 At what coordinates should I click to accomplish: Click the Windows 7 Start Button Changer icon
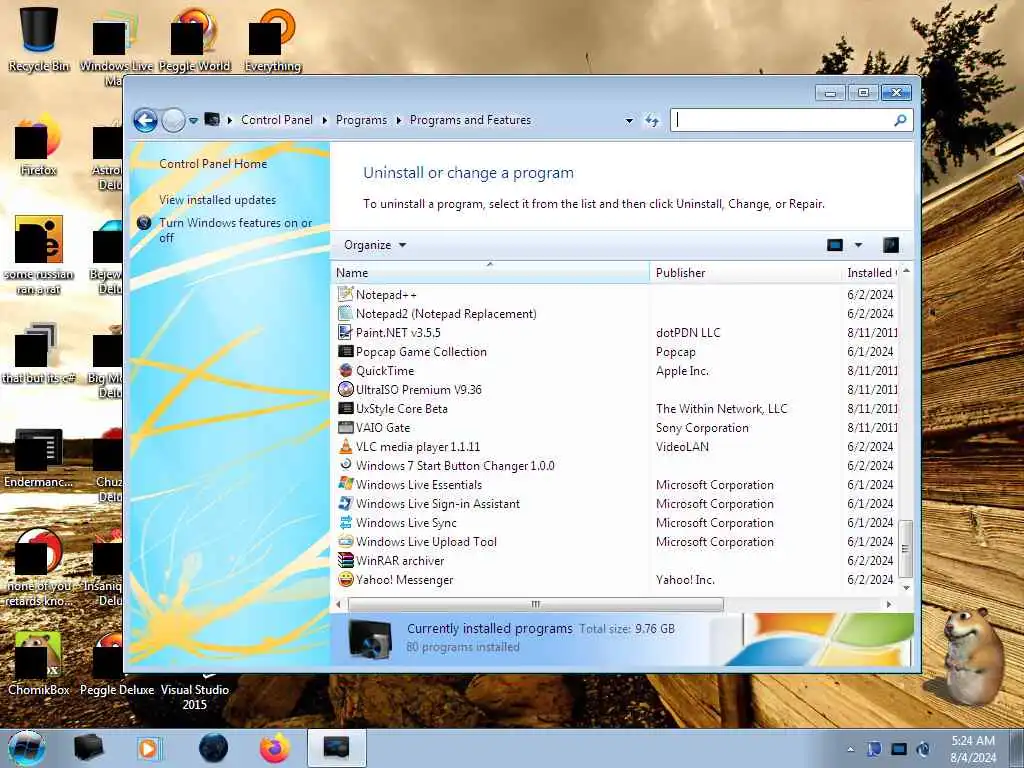coord(345,465)
